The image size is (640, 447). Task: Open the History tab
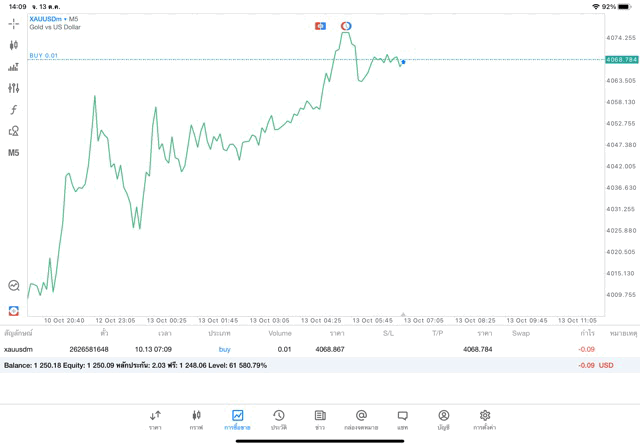278,420
